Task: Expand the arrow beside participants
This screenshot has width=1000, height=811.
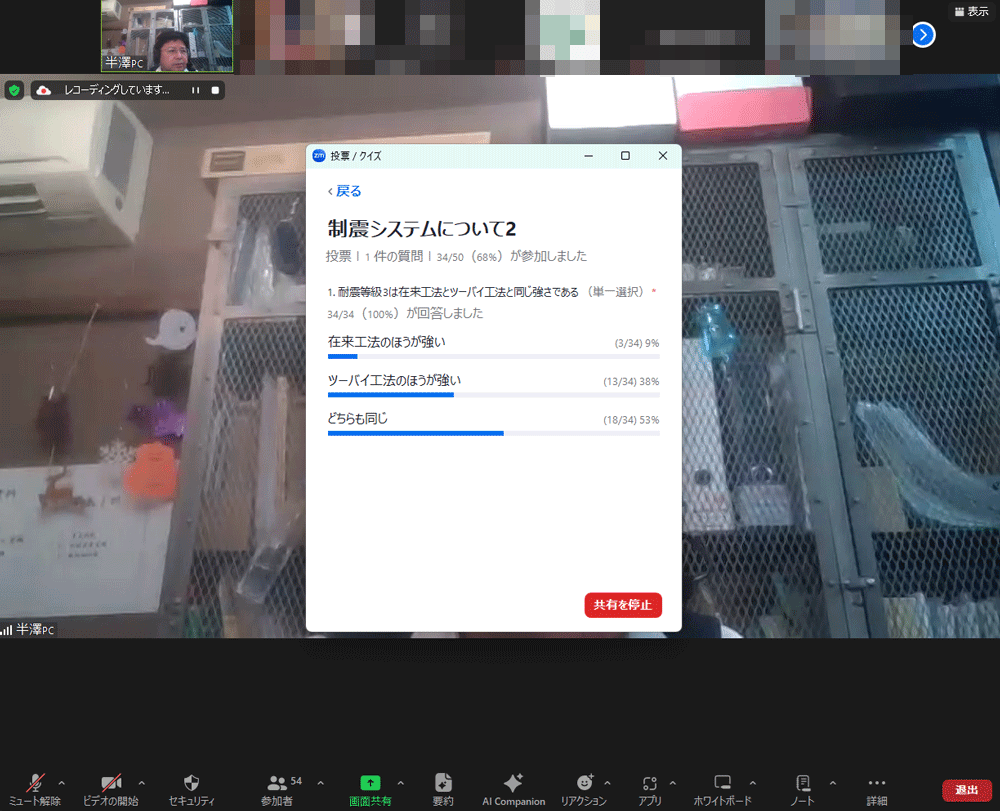Action: coord(320,783)
